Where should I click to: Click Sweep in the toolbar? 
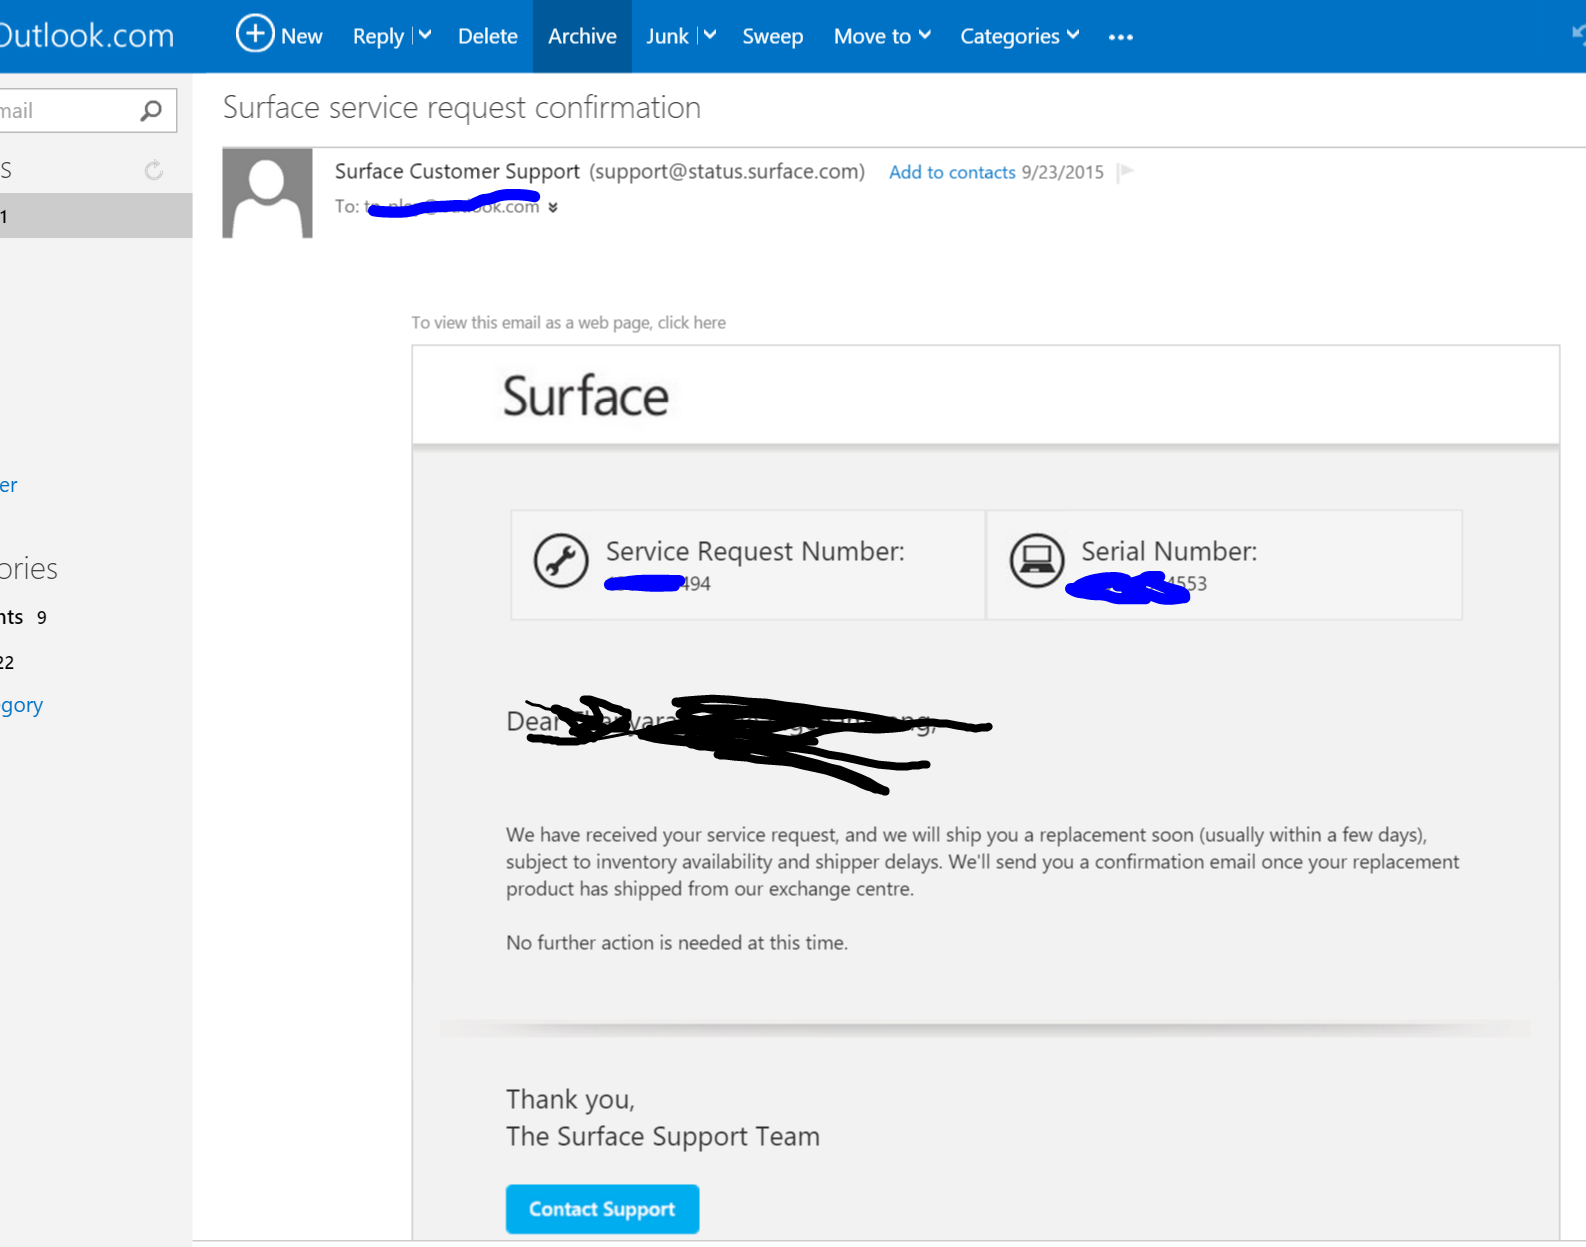pos(772,36)
